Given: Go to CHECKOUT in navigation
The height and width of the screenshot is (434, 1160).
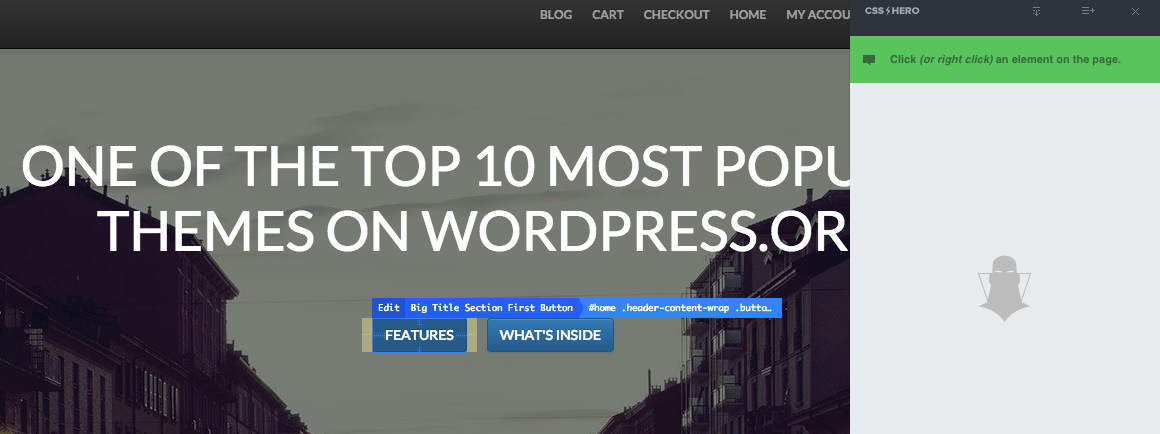Looking at the screenshot, I should 676,15.
